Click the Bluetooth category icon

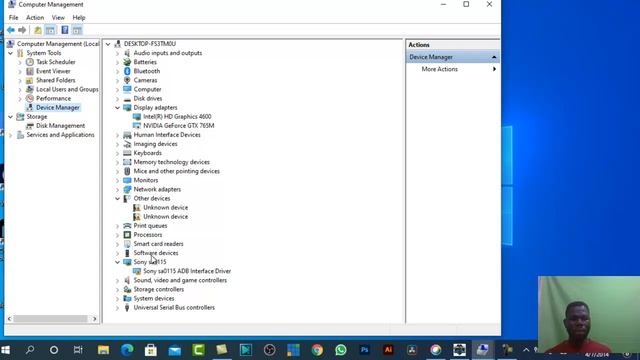(x=127, y=71)
